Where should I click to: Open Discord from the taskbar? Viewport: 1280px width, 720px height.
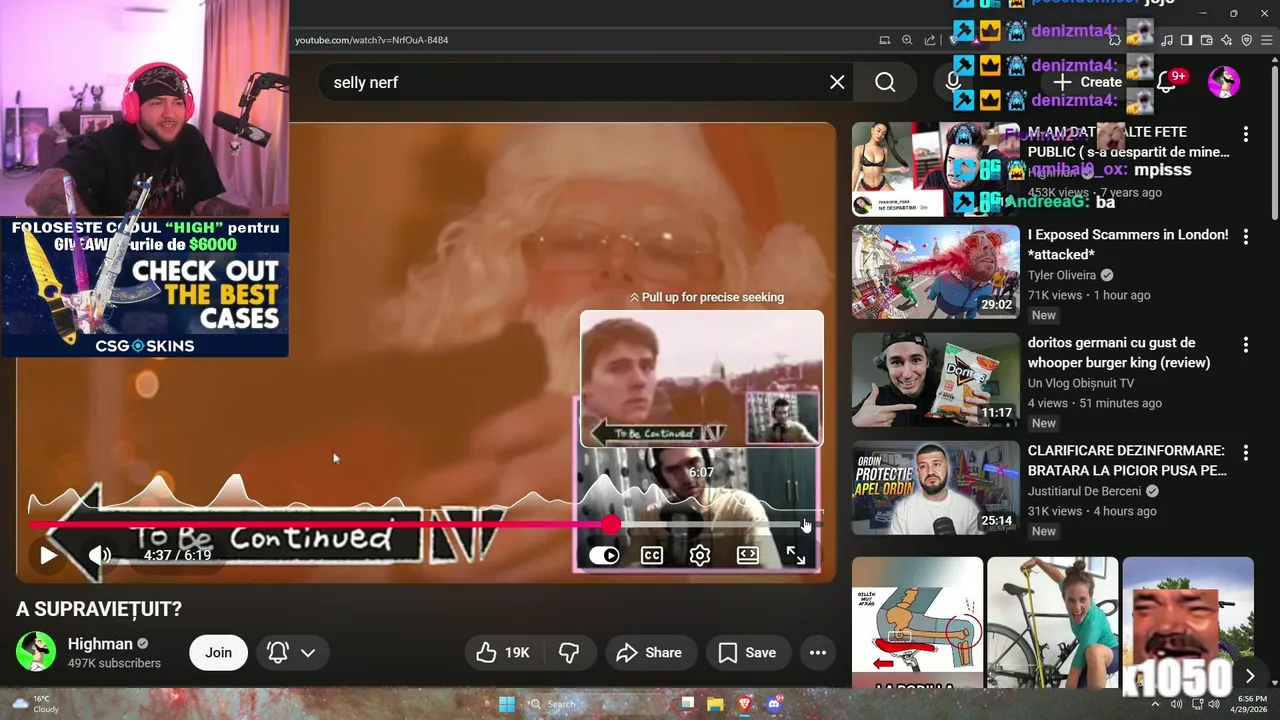773,704
